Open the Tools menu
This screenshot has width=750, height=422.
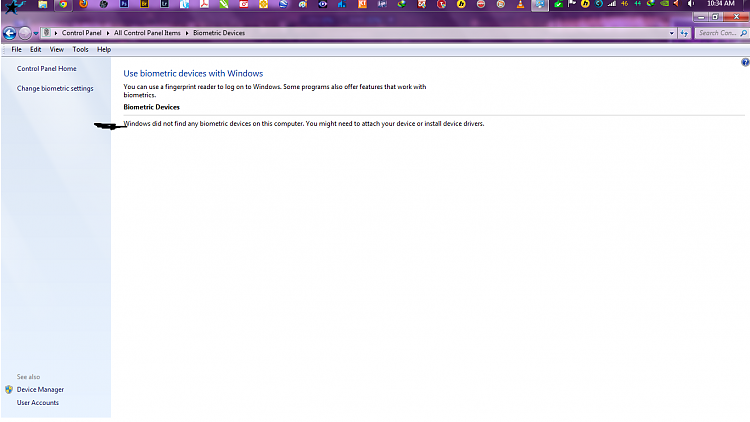[x=80, y=49]
